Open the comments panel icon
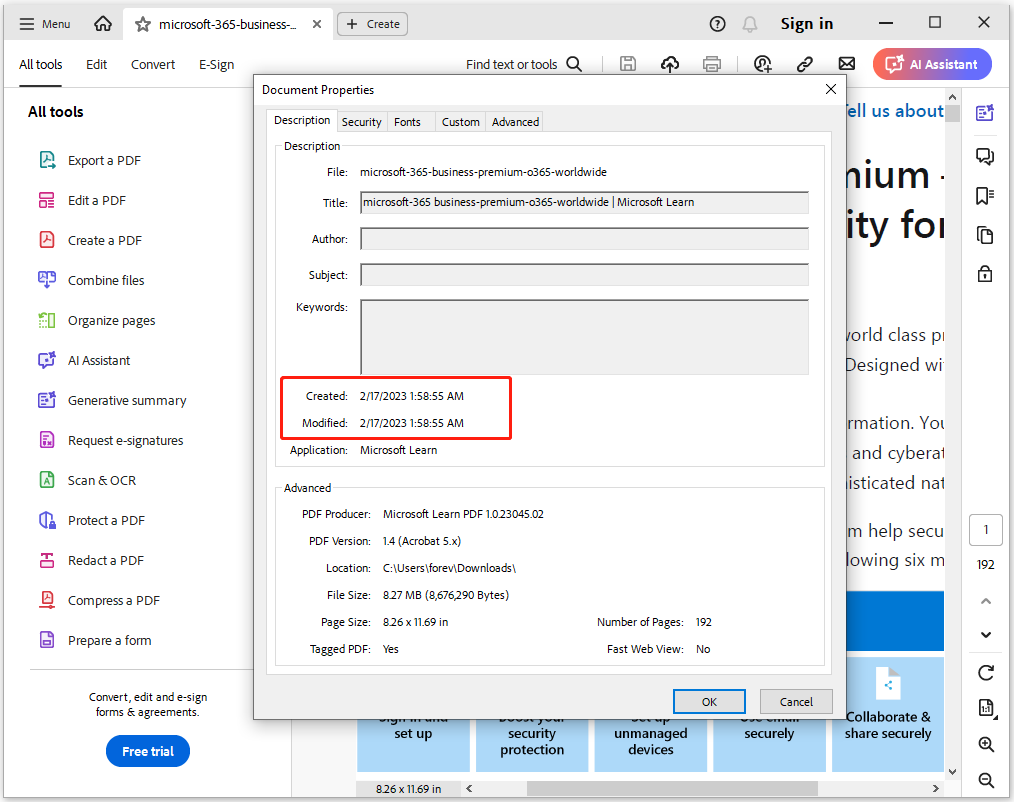 pos(985,156)
